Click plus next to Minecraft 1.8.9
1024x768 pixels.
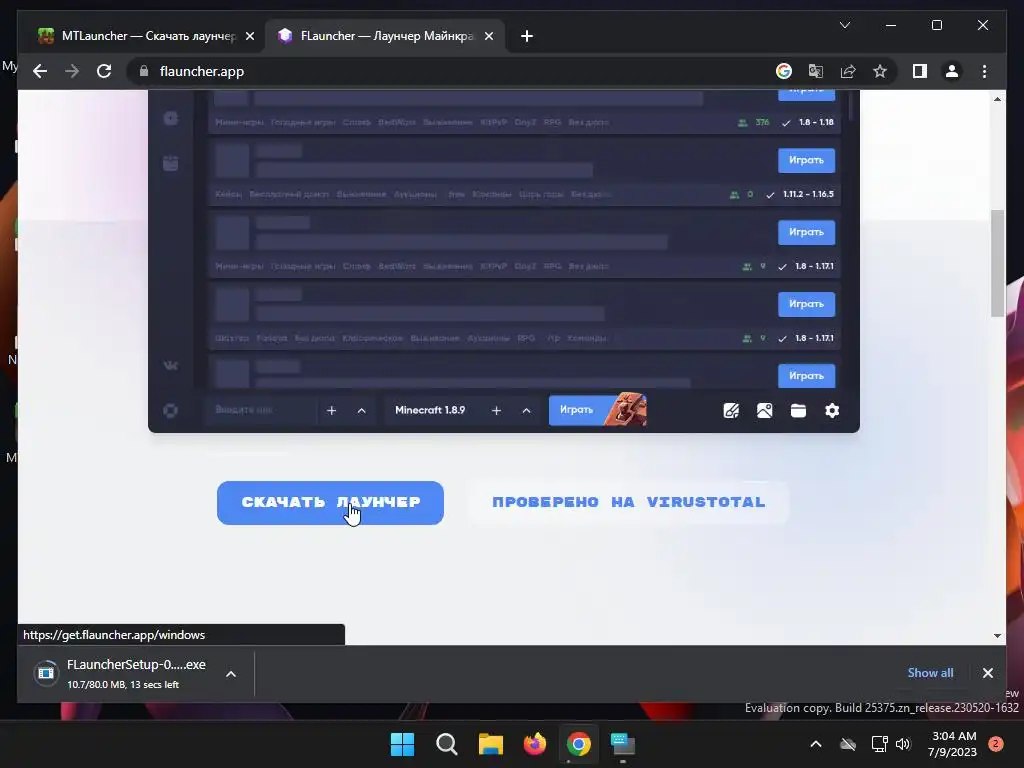coord(496,410)
